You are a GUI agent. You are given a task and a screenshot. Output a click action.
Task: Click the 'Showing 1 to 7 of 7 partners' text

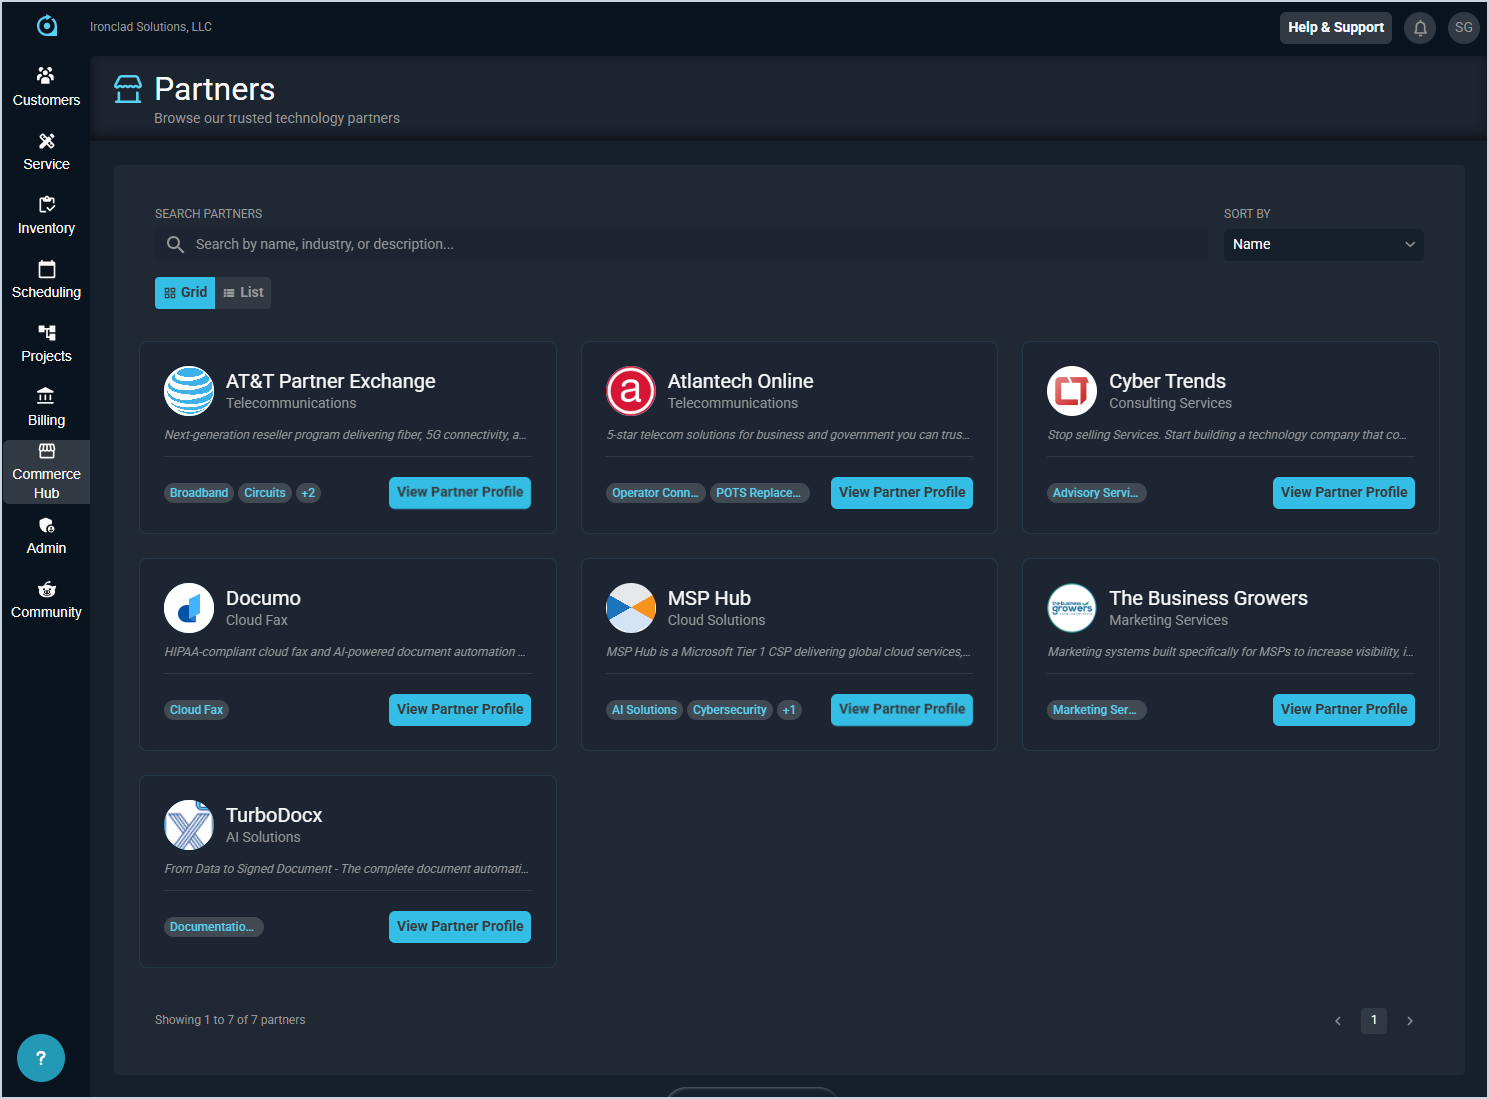coord(230,1020)
